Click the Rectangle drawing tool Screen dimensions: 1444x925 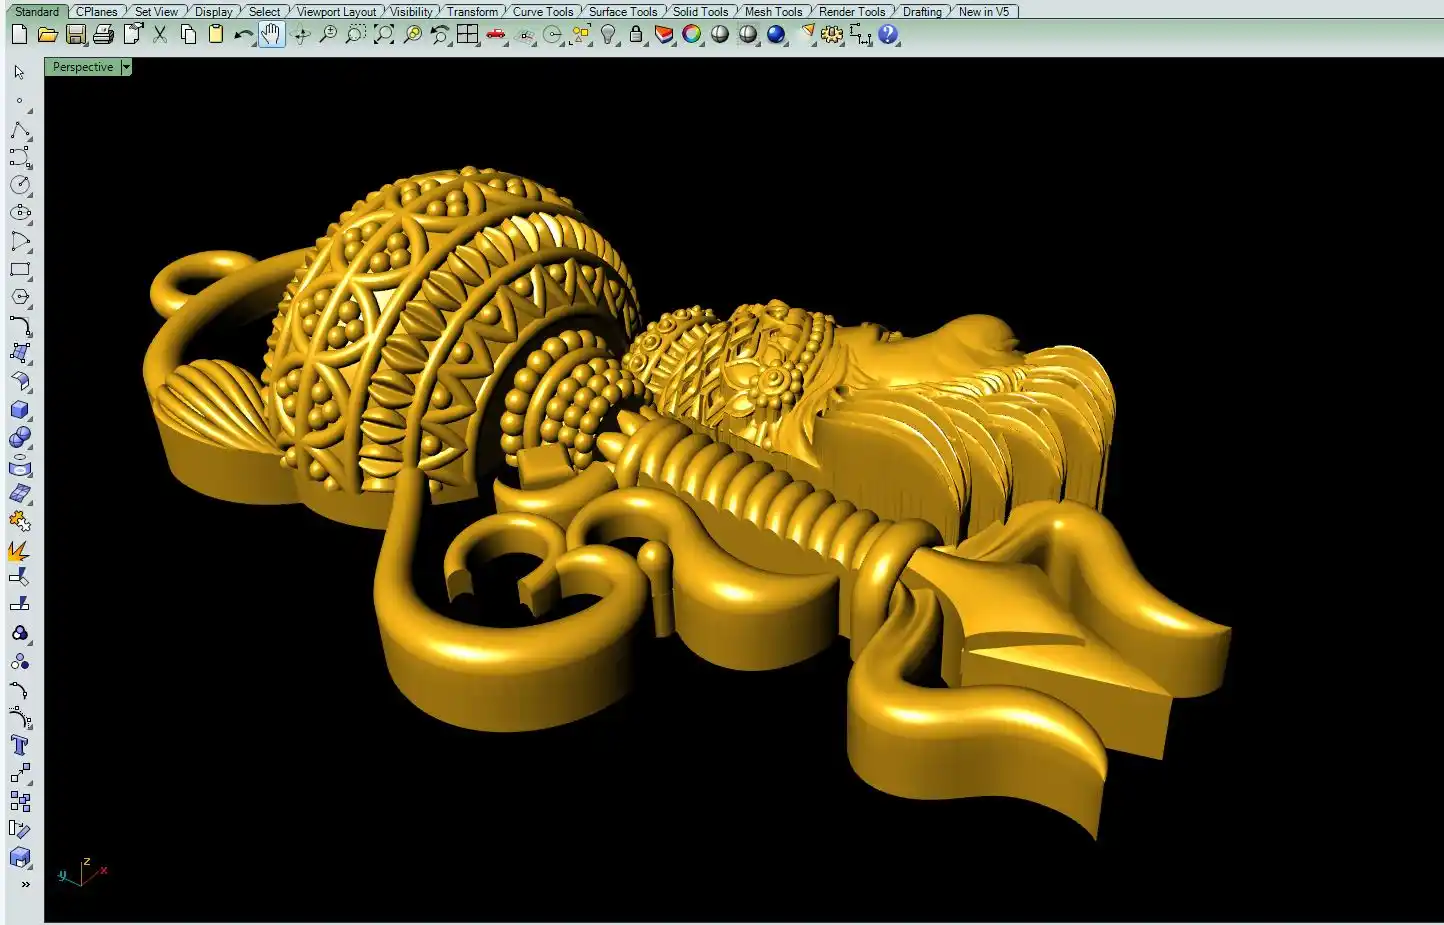[x=20, y=270]
